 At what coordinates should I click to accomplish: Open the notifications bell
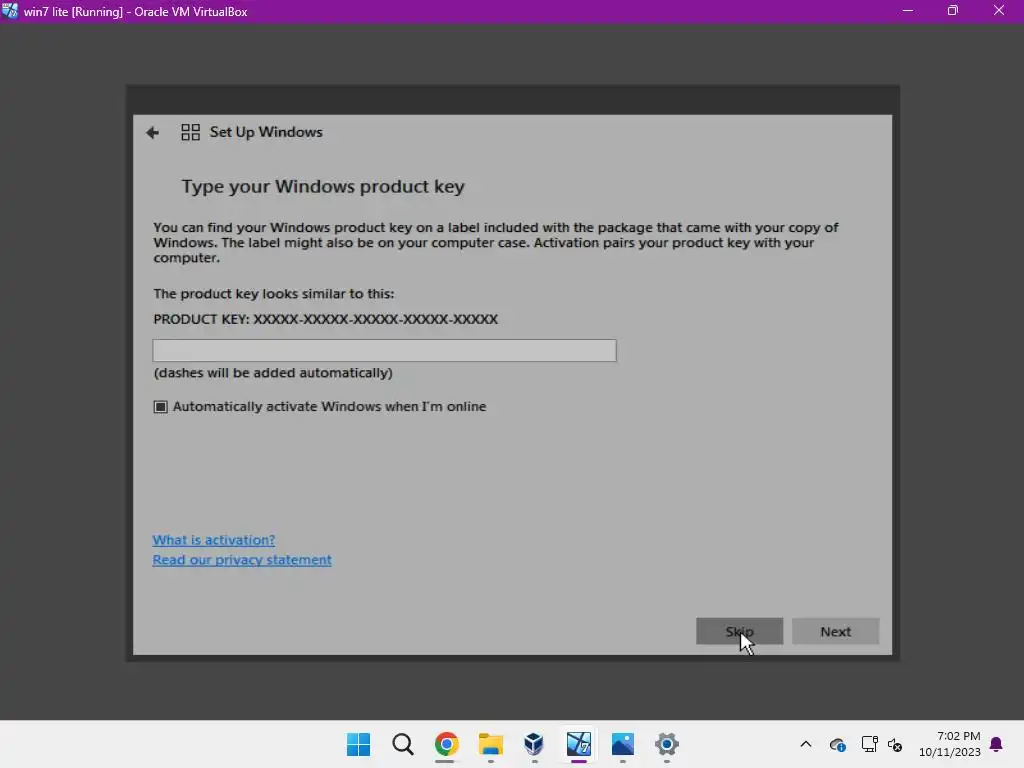point(997,744)
